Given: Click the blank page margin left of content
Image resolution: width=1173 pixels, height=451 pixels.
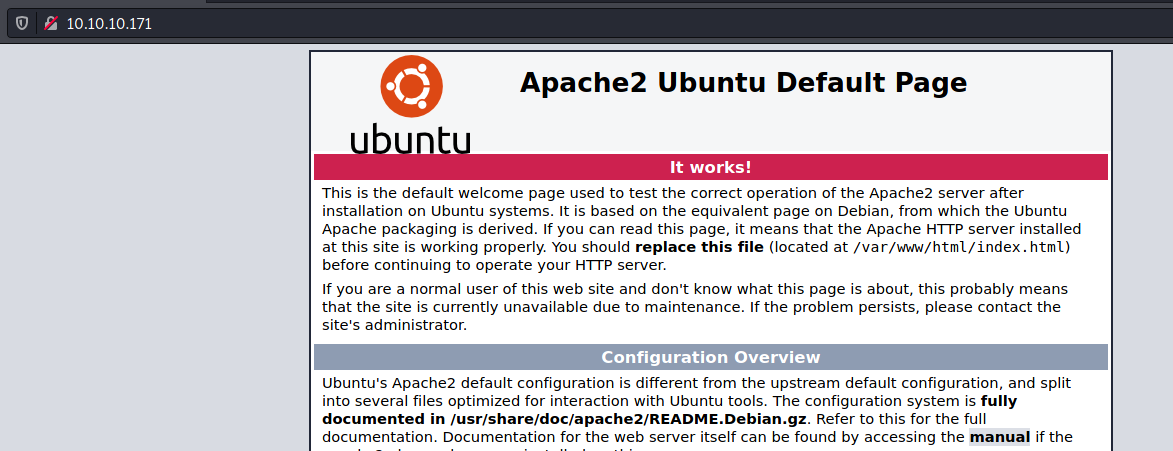Looking at the screenshot, I should pos(150,250).
